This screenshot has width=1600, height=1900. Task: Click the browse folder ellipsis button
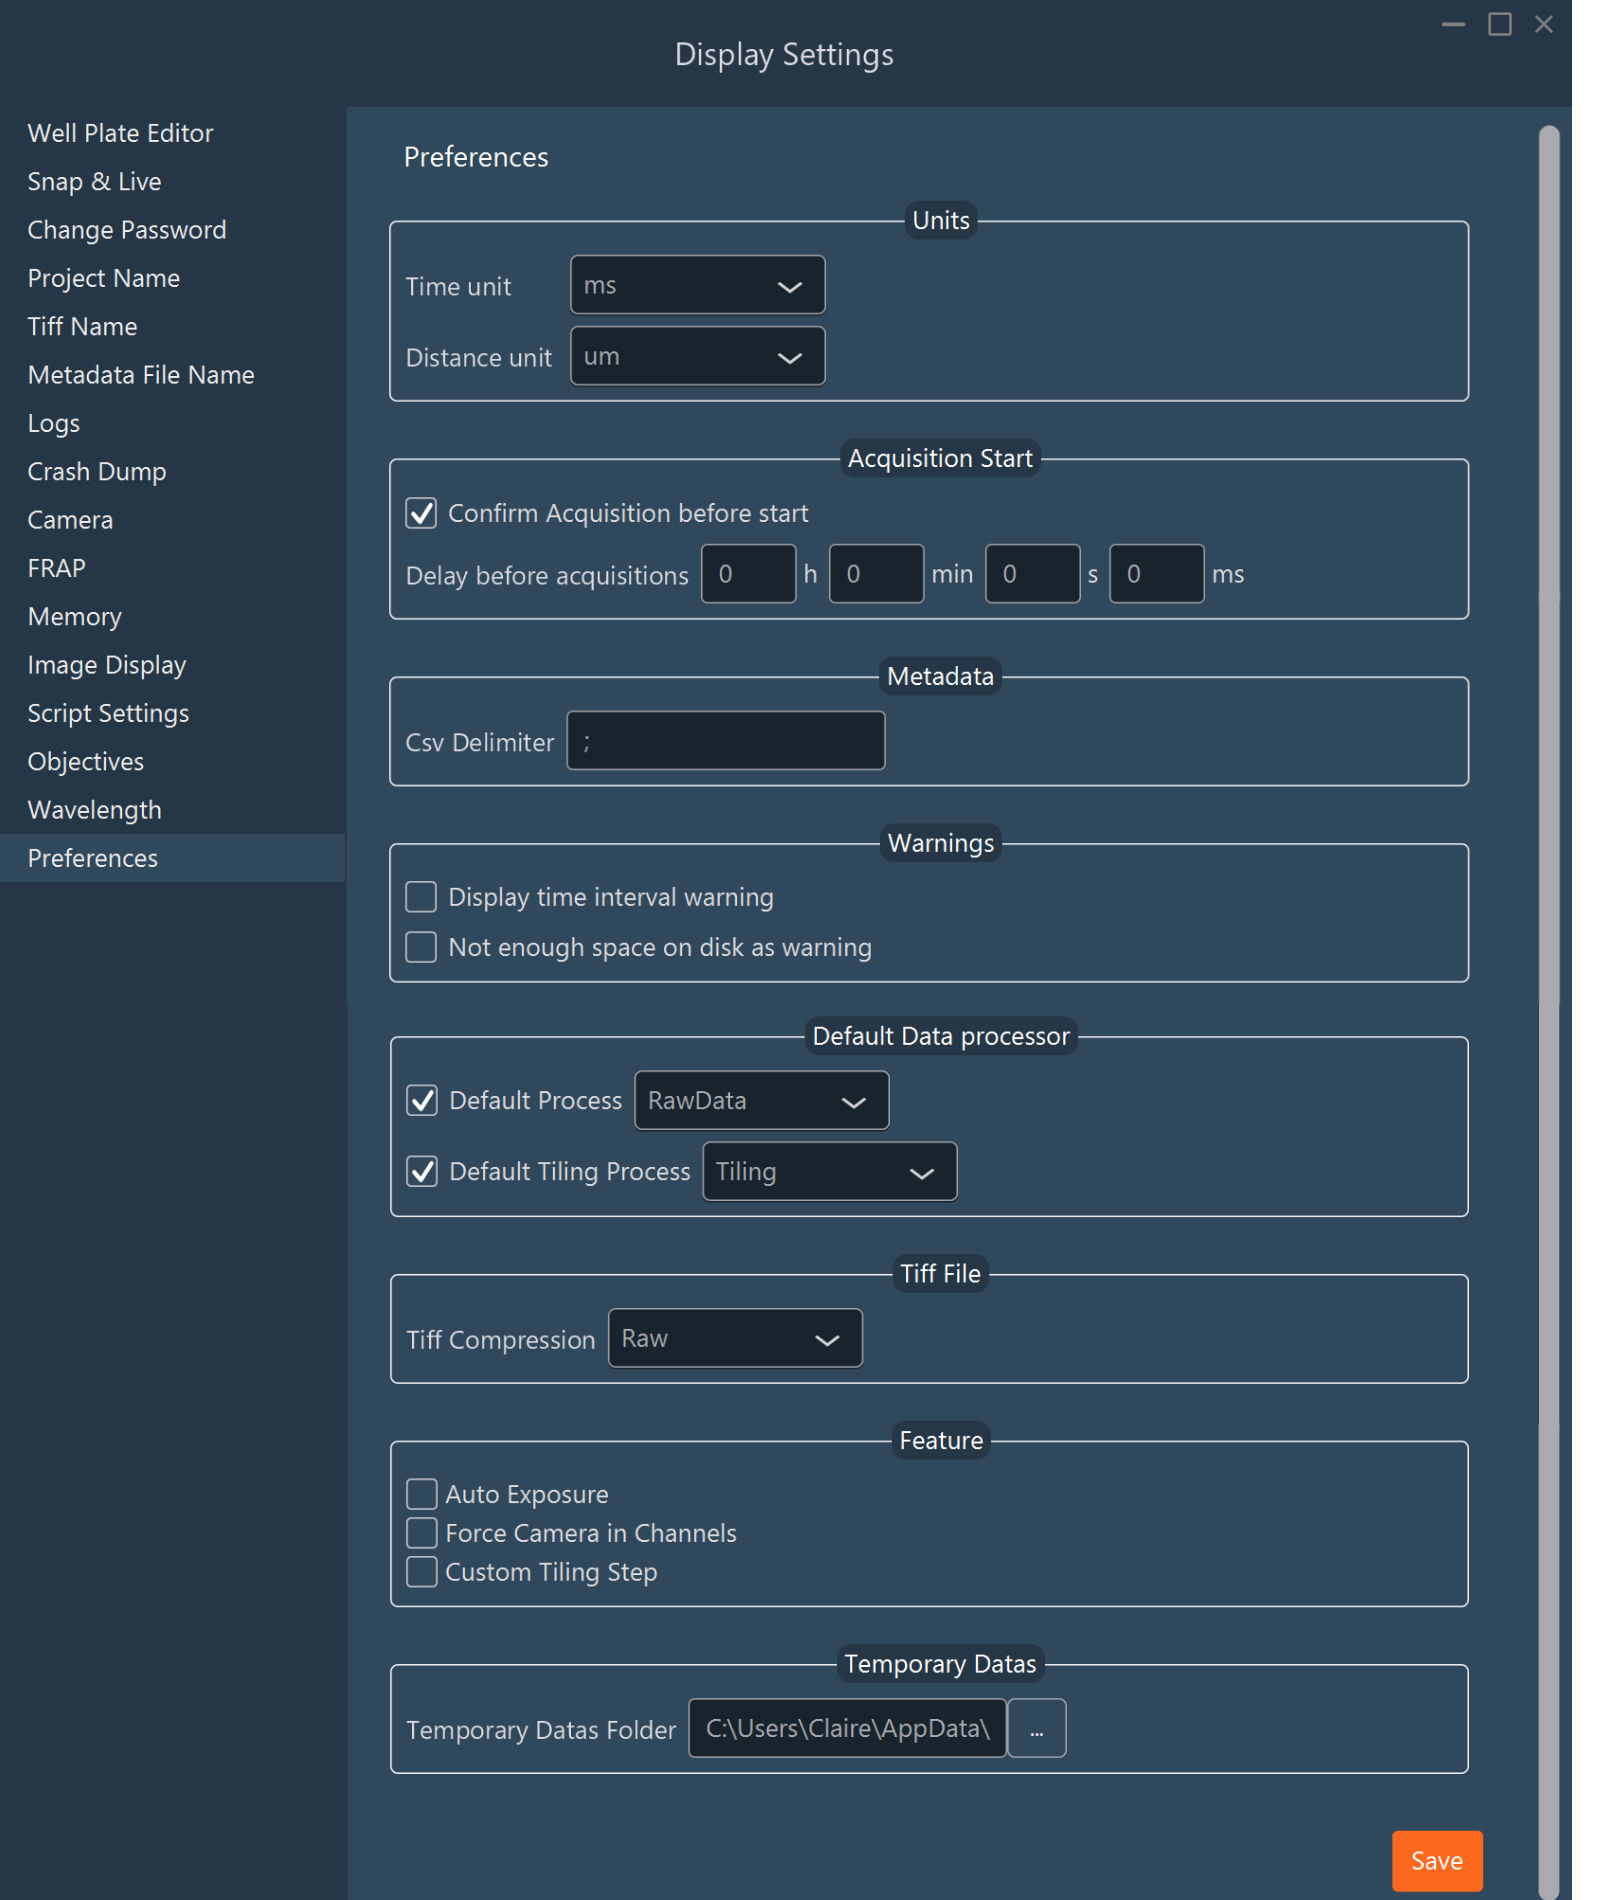click(x=1036, y=1728)
